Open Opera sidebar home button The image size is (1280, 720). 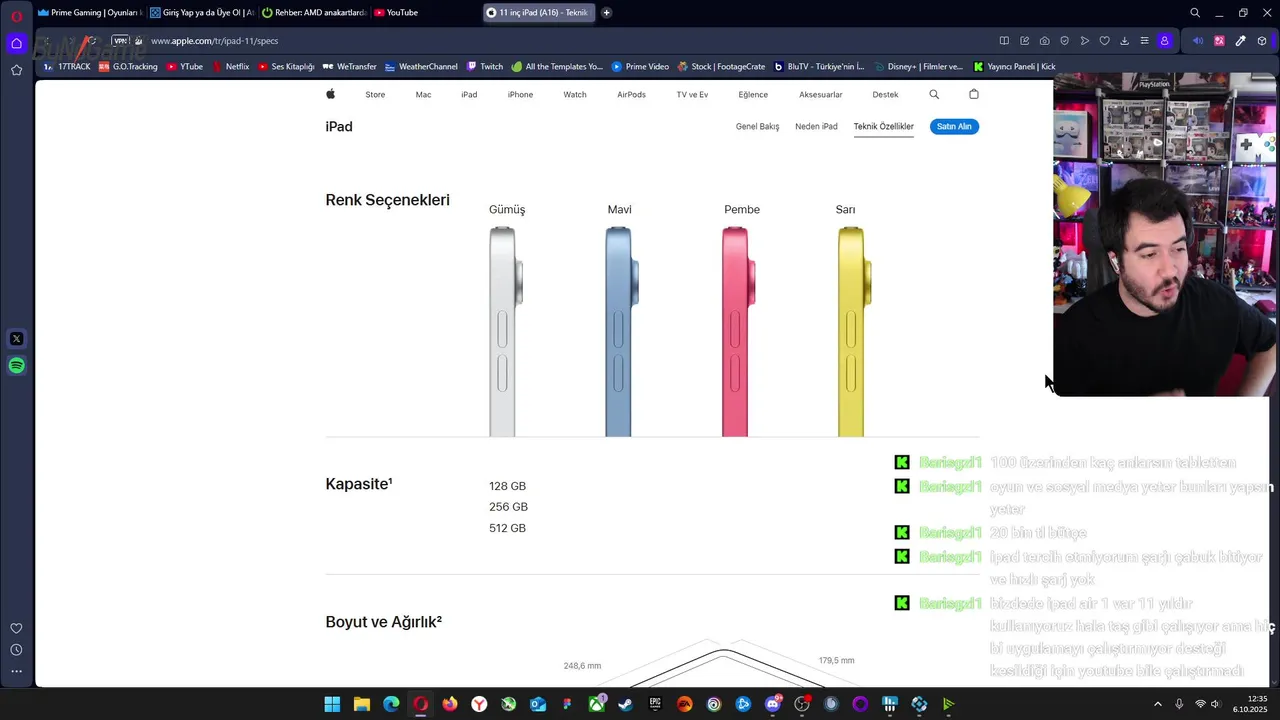click(x=16, y=43)
